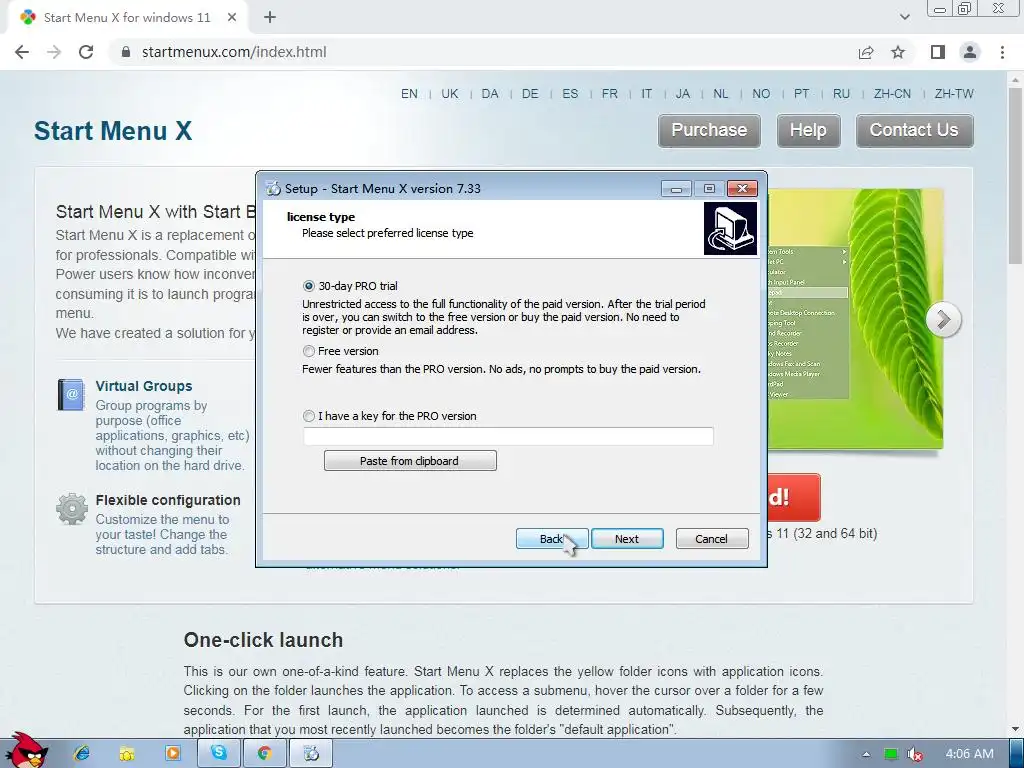Click the Angry Birds start button

tap(26, 751)
